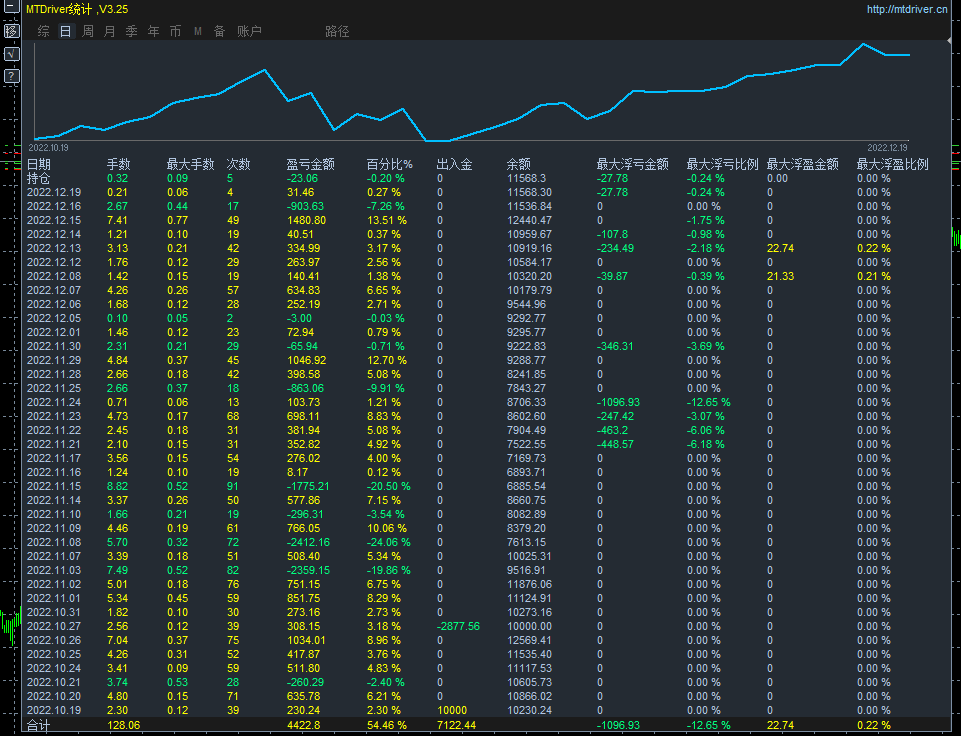This screenshot has width=961, height=736.
Task: Toggle the √ checkmark button
Action: [x=12, y=54]
